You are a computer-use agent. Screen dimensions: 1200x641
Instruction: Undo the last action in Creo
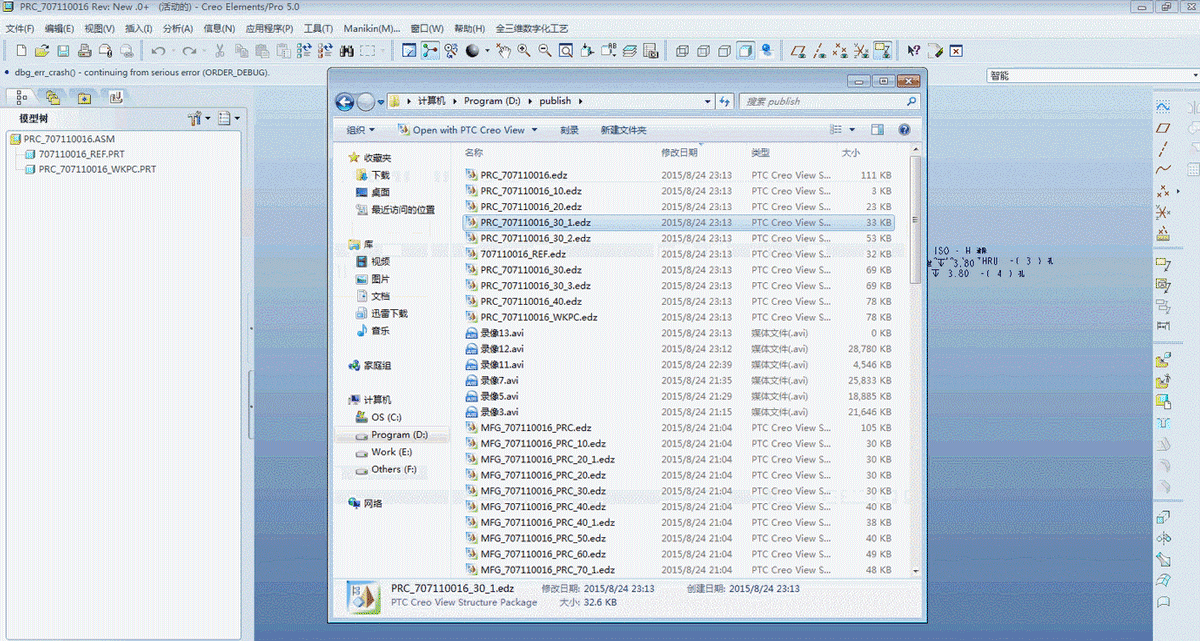click(x=158, y=50)
